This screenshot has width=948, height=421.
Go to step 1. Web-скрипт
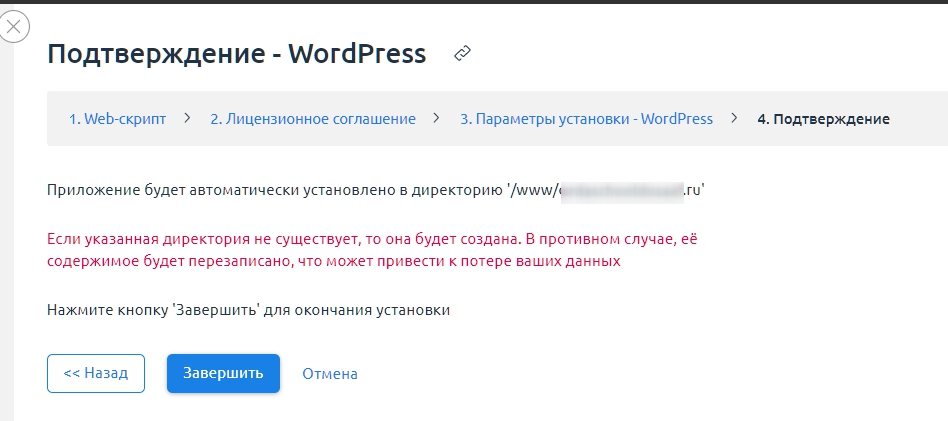click(x=117, y=119)
